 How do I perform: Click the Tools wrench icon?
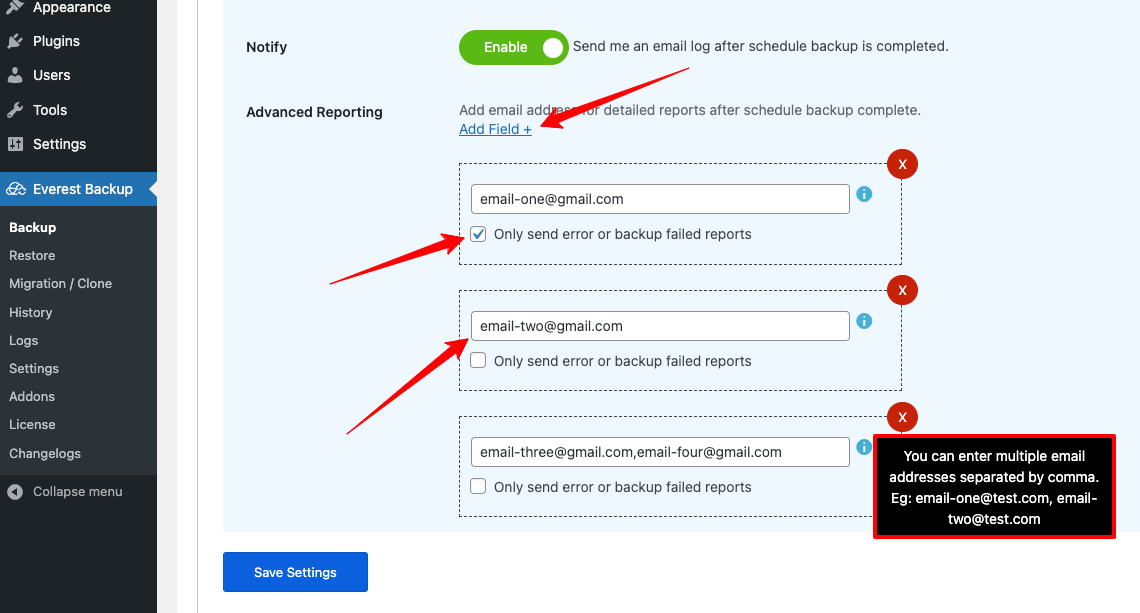[x=15, y=110]
